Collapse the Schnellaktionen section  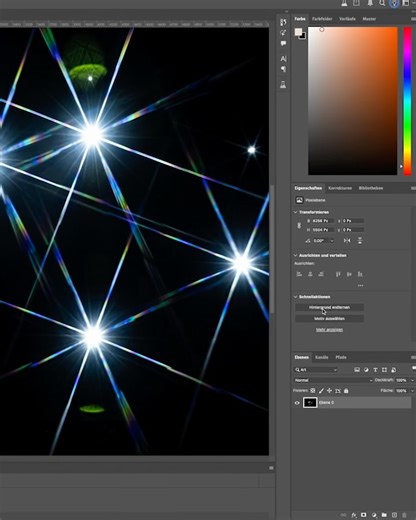(295, 297)
